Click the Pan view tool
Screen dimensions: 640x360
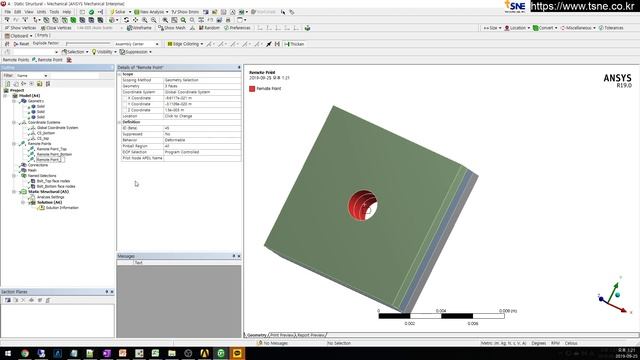pos(136,20)
